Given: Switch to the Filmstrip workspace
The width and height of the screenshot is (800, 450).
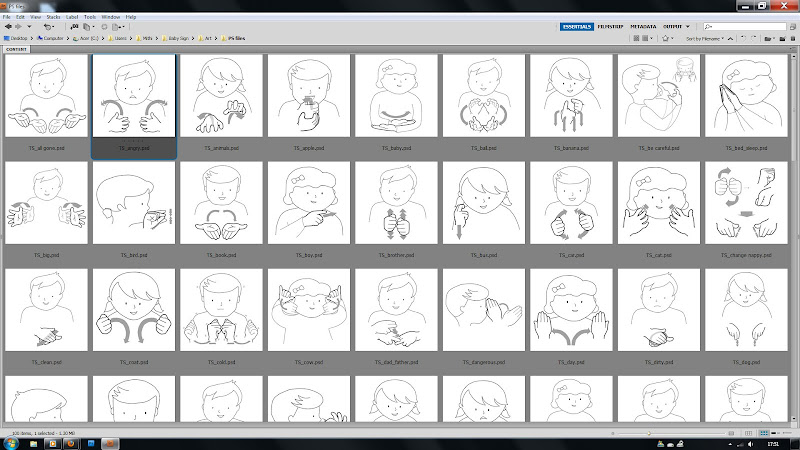Looking at the screenshot, I should [x=610, y=27].
